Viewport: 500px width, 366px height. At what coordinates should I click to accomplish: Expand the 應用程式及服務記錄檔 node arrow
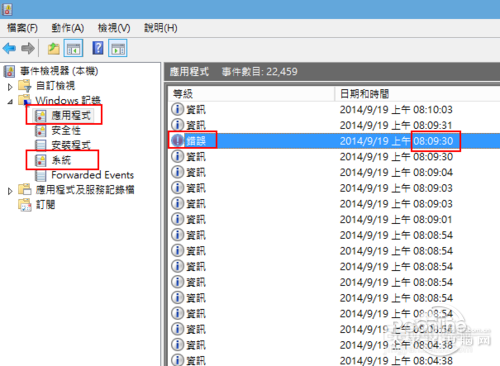(x=10, y=191)
